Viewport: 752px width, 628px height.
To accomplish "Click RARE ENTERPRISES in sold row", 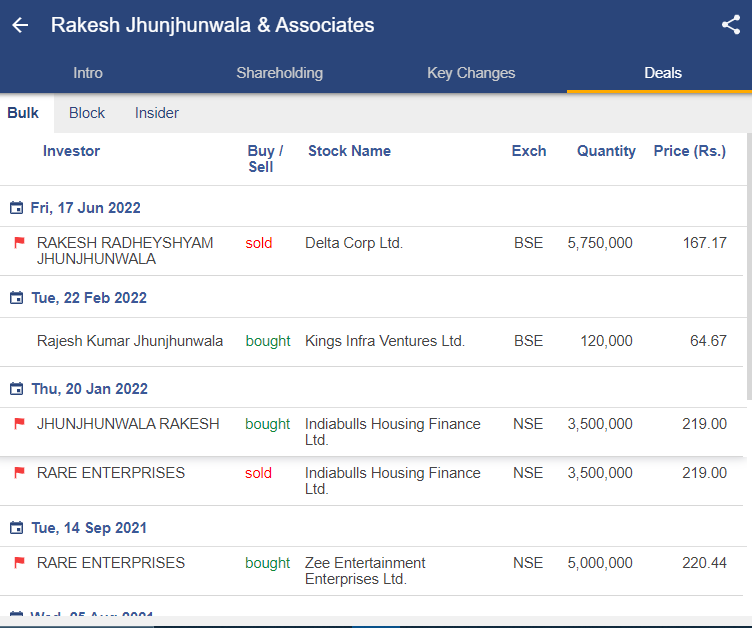I will [x=111, y=473].
